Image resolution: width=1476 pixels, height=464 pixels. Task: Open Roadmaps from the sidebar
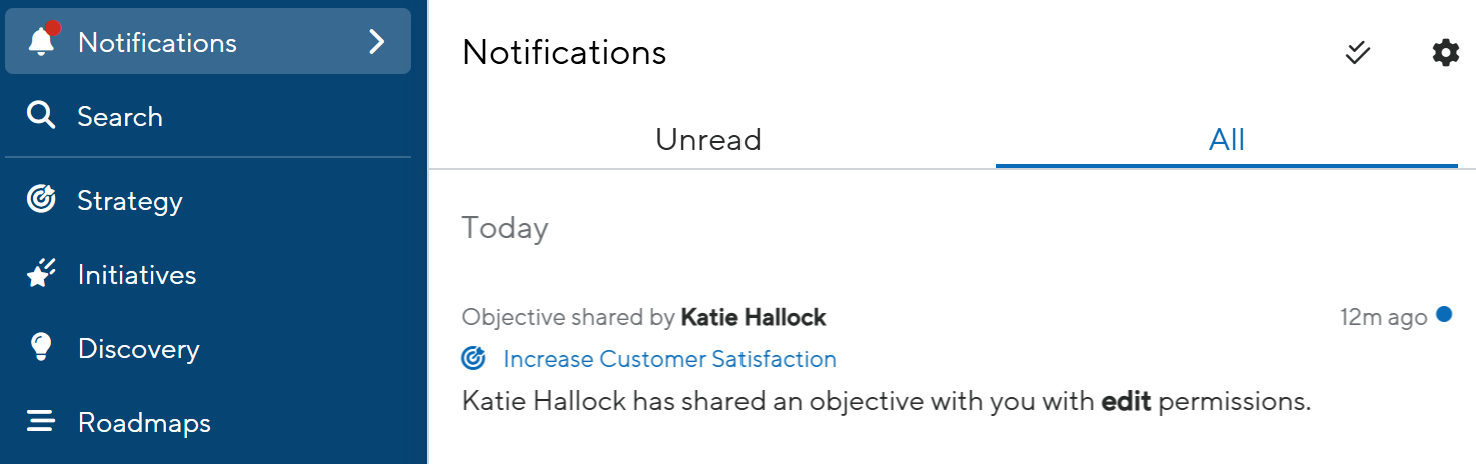point(144,423)
